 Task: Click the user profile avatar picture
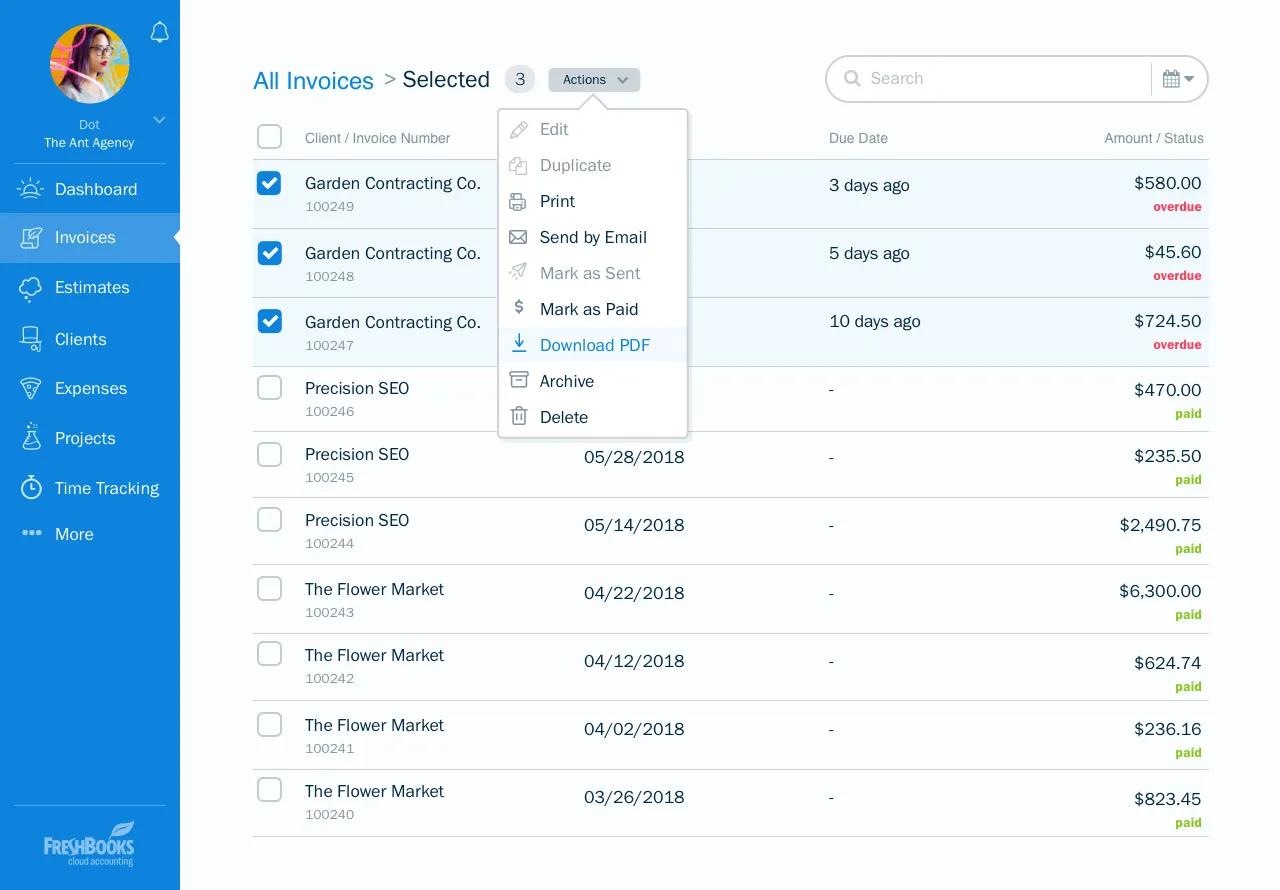coord(89,64)
